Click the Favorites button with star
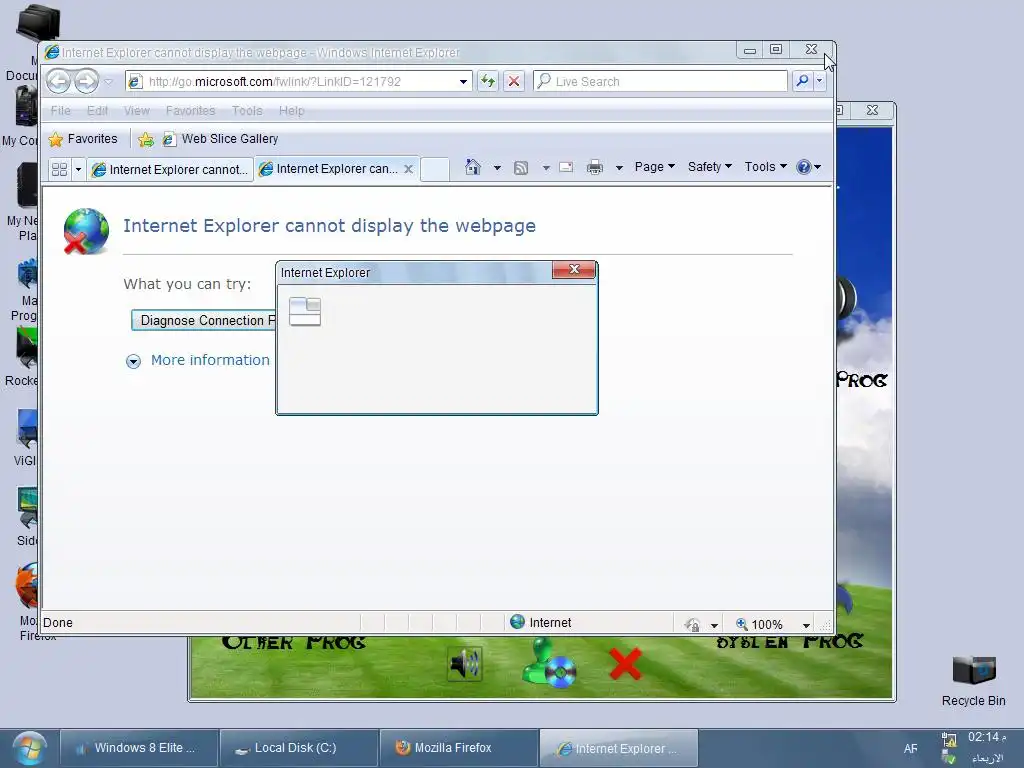This screenshot has width=1024, height=768. click(x=83, y=139)
